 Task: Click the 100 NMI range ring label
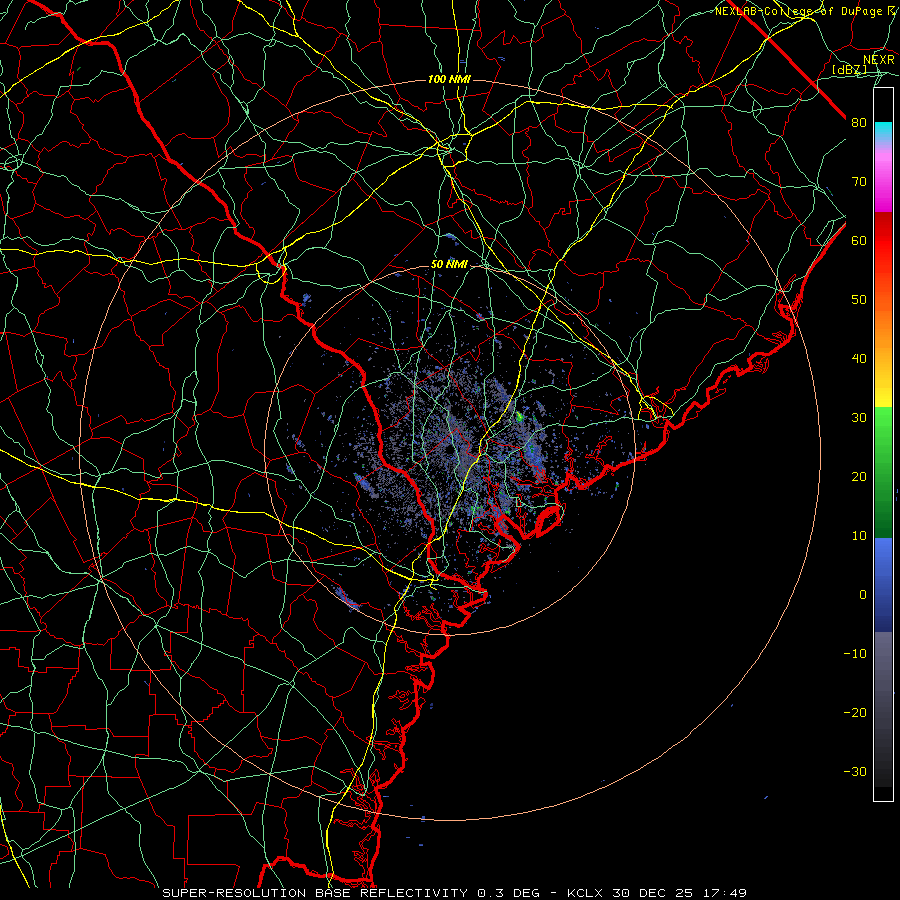[x=449, y=79]
